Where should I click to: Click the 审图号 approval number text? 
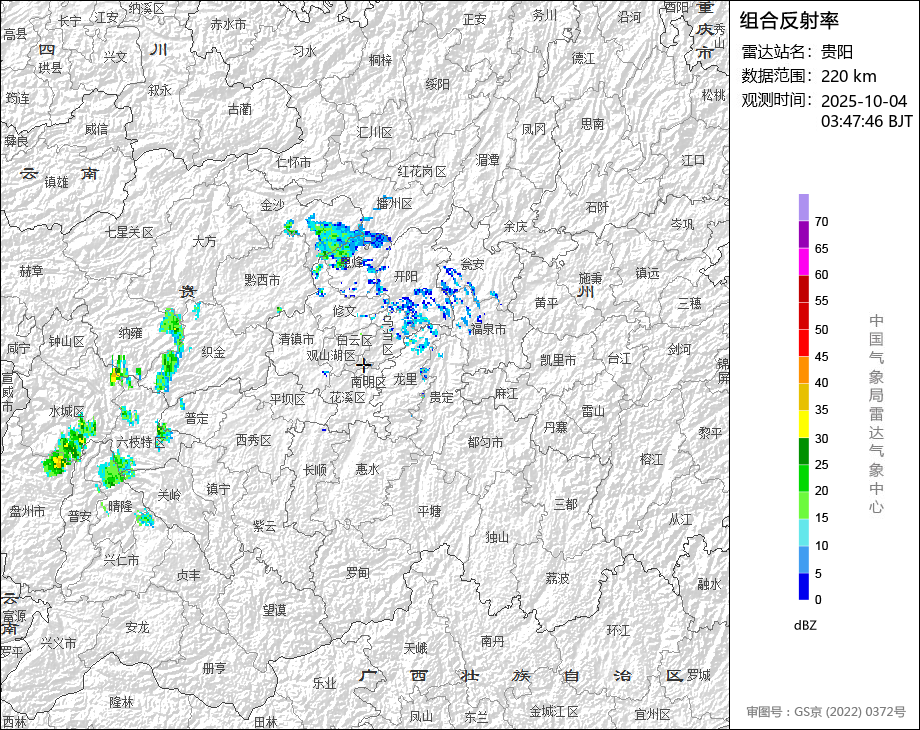(825, 712)
